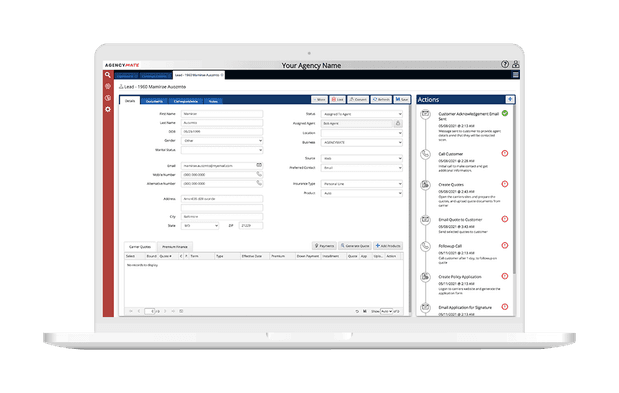Click the phone icon beside Mobile Number
The height and width of the screenshot is (393, 619).
(x=259, y=174)
